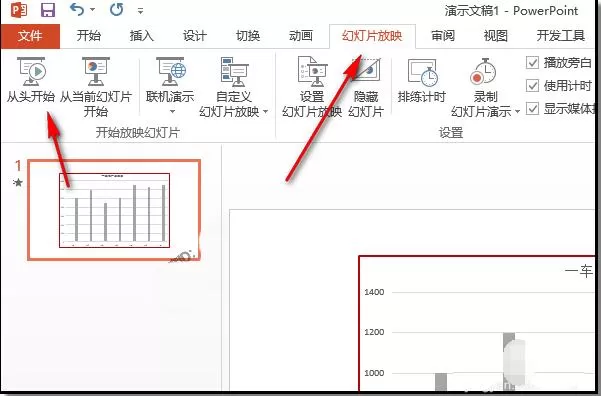
Task: Start slideshow with 从头开始 icon
Action: pos(31,71)
